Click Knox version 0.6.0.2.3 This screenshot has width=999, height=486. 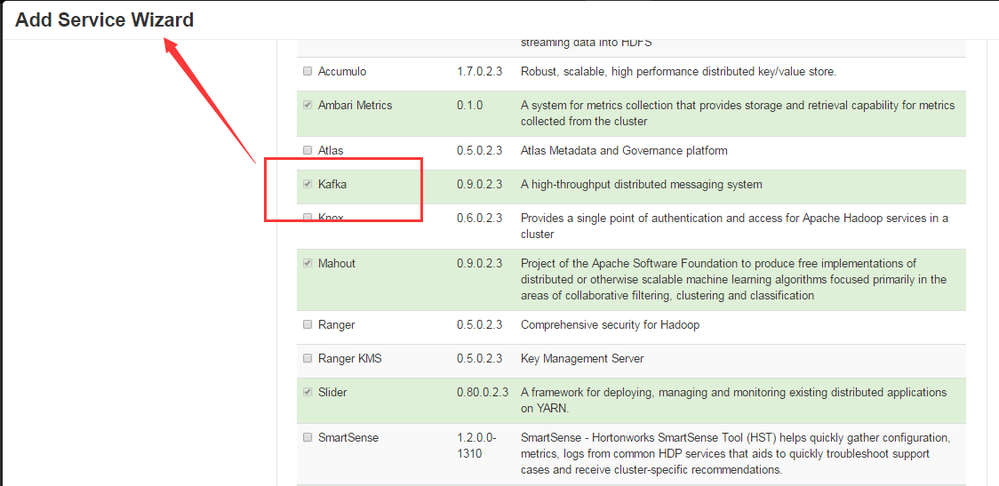click(x=479, y=218)
